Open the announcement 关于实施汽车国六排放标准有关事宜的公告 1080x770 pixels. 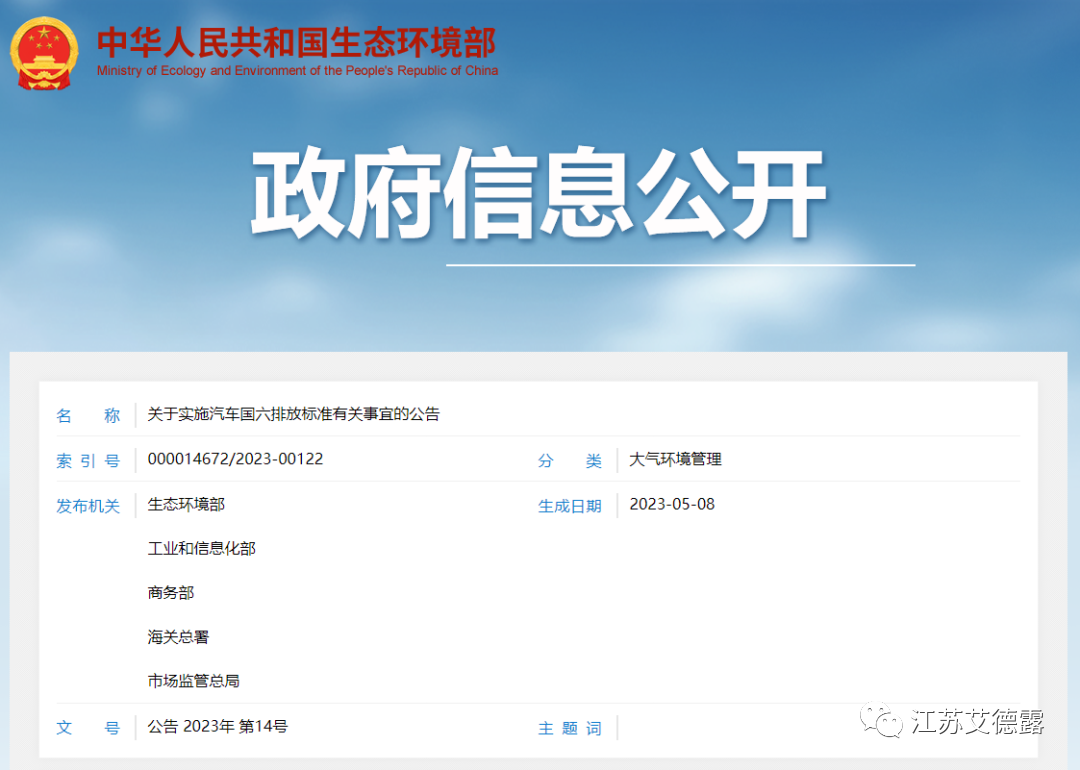[x=295, y=415]
